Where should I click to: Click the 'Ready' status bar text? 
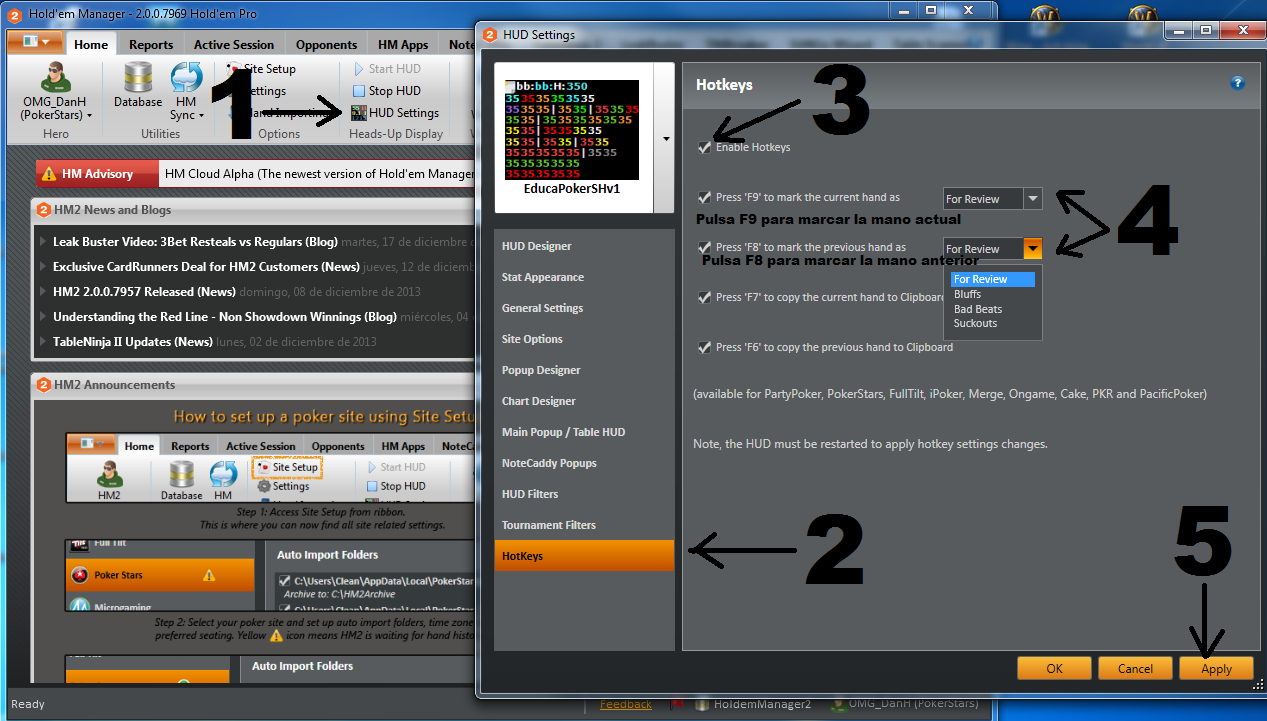pos(28,704)
